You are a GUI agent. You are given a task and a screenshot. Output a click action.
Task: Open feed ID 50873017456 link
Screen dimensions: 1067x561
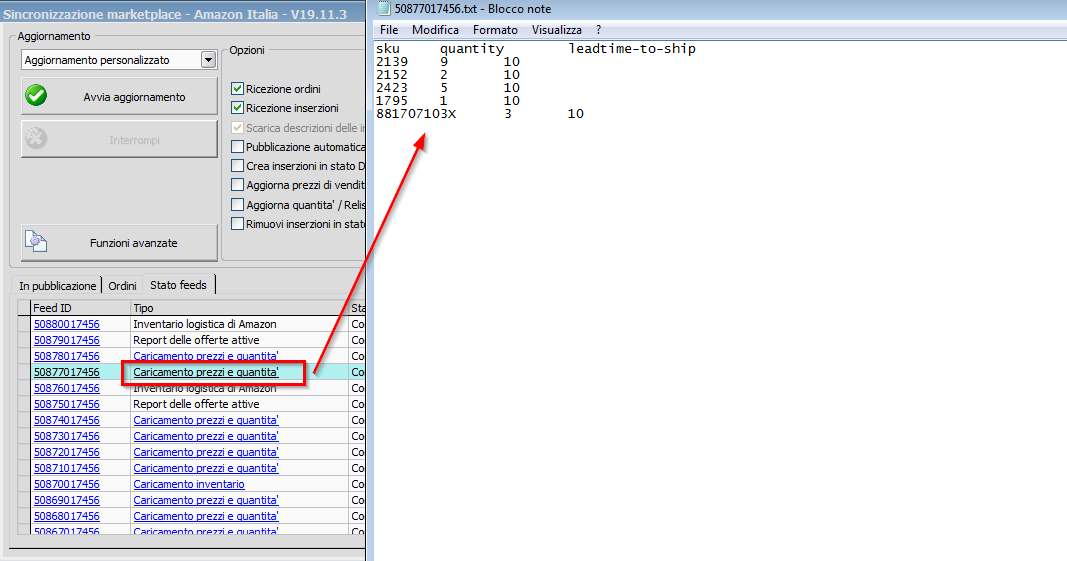click(67, 436)
